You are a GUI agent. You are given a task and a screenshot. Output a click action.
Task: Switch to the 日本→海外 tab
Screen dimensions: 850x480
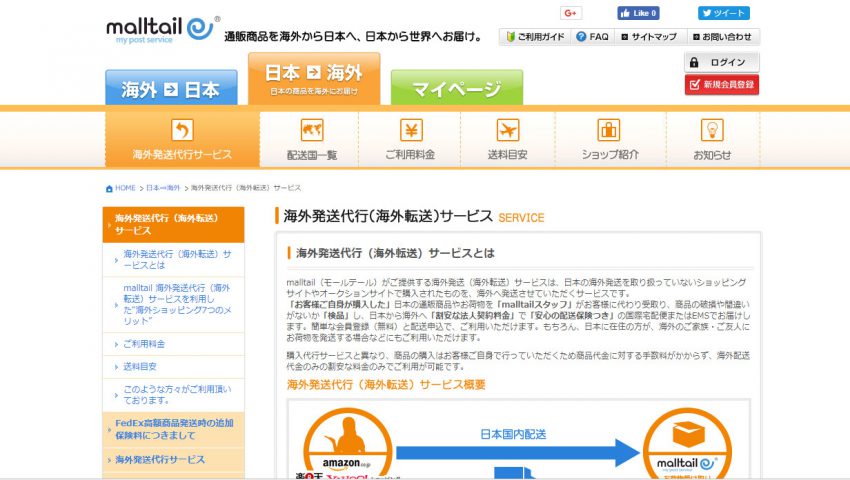(x=314, y=79)
